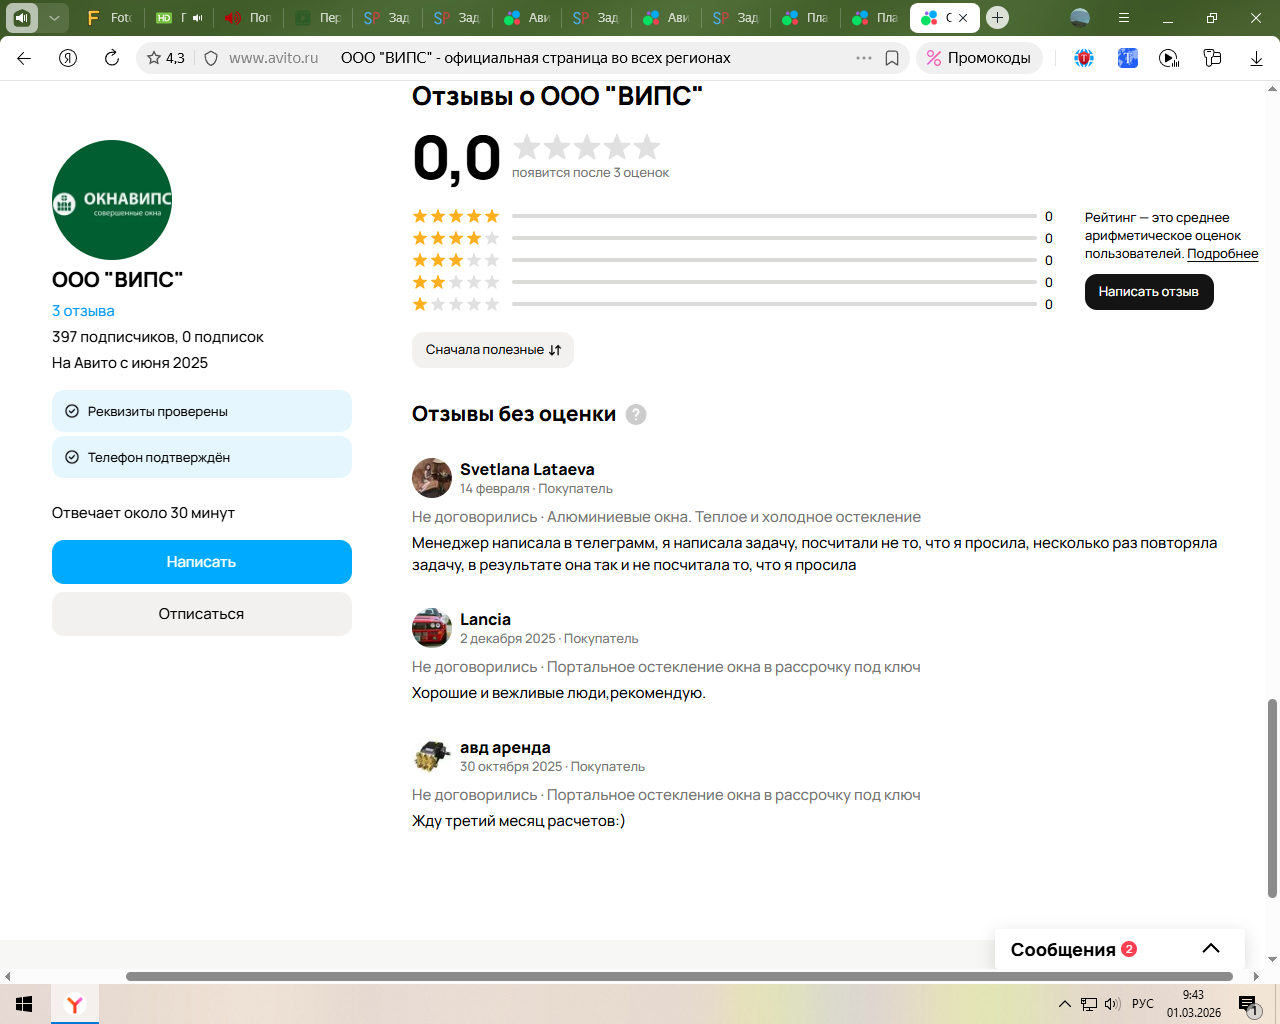
Task: Open the Lancia reviewer name
Action: (x=485, y=619)
